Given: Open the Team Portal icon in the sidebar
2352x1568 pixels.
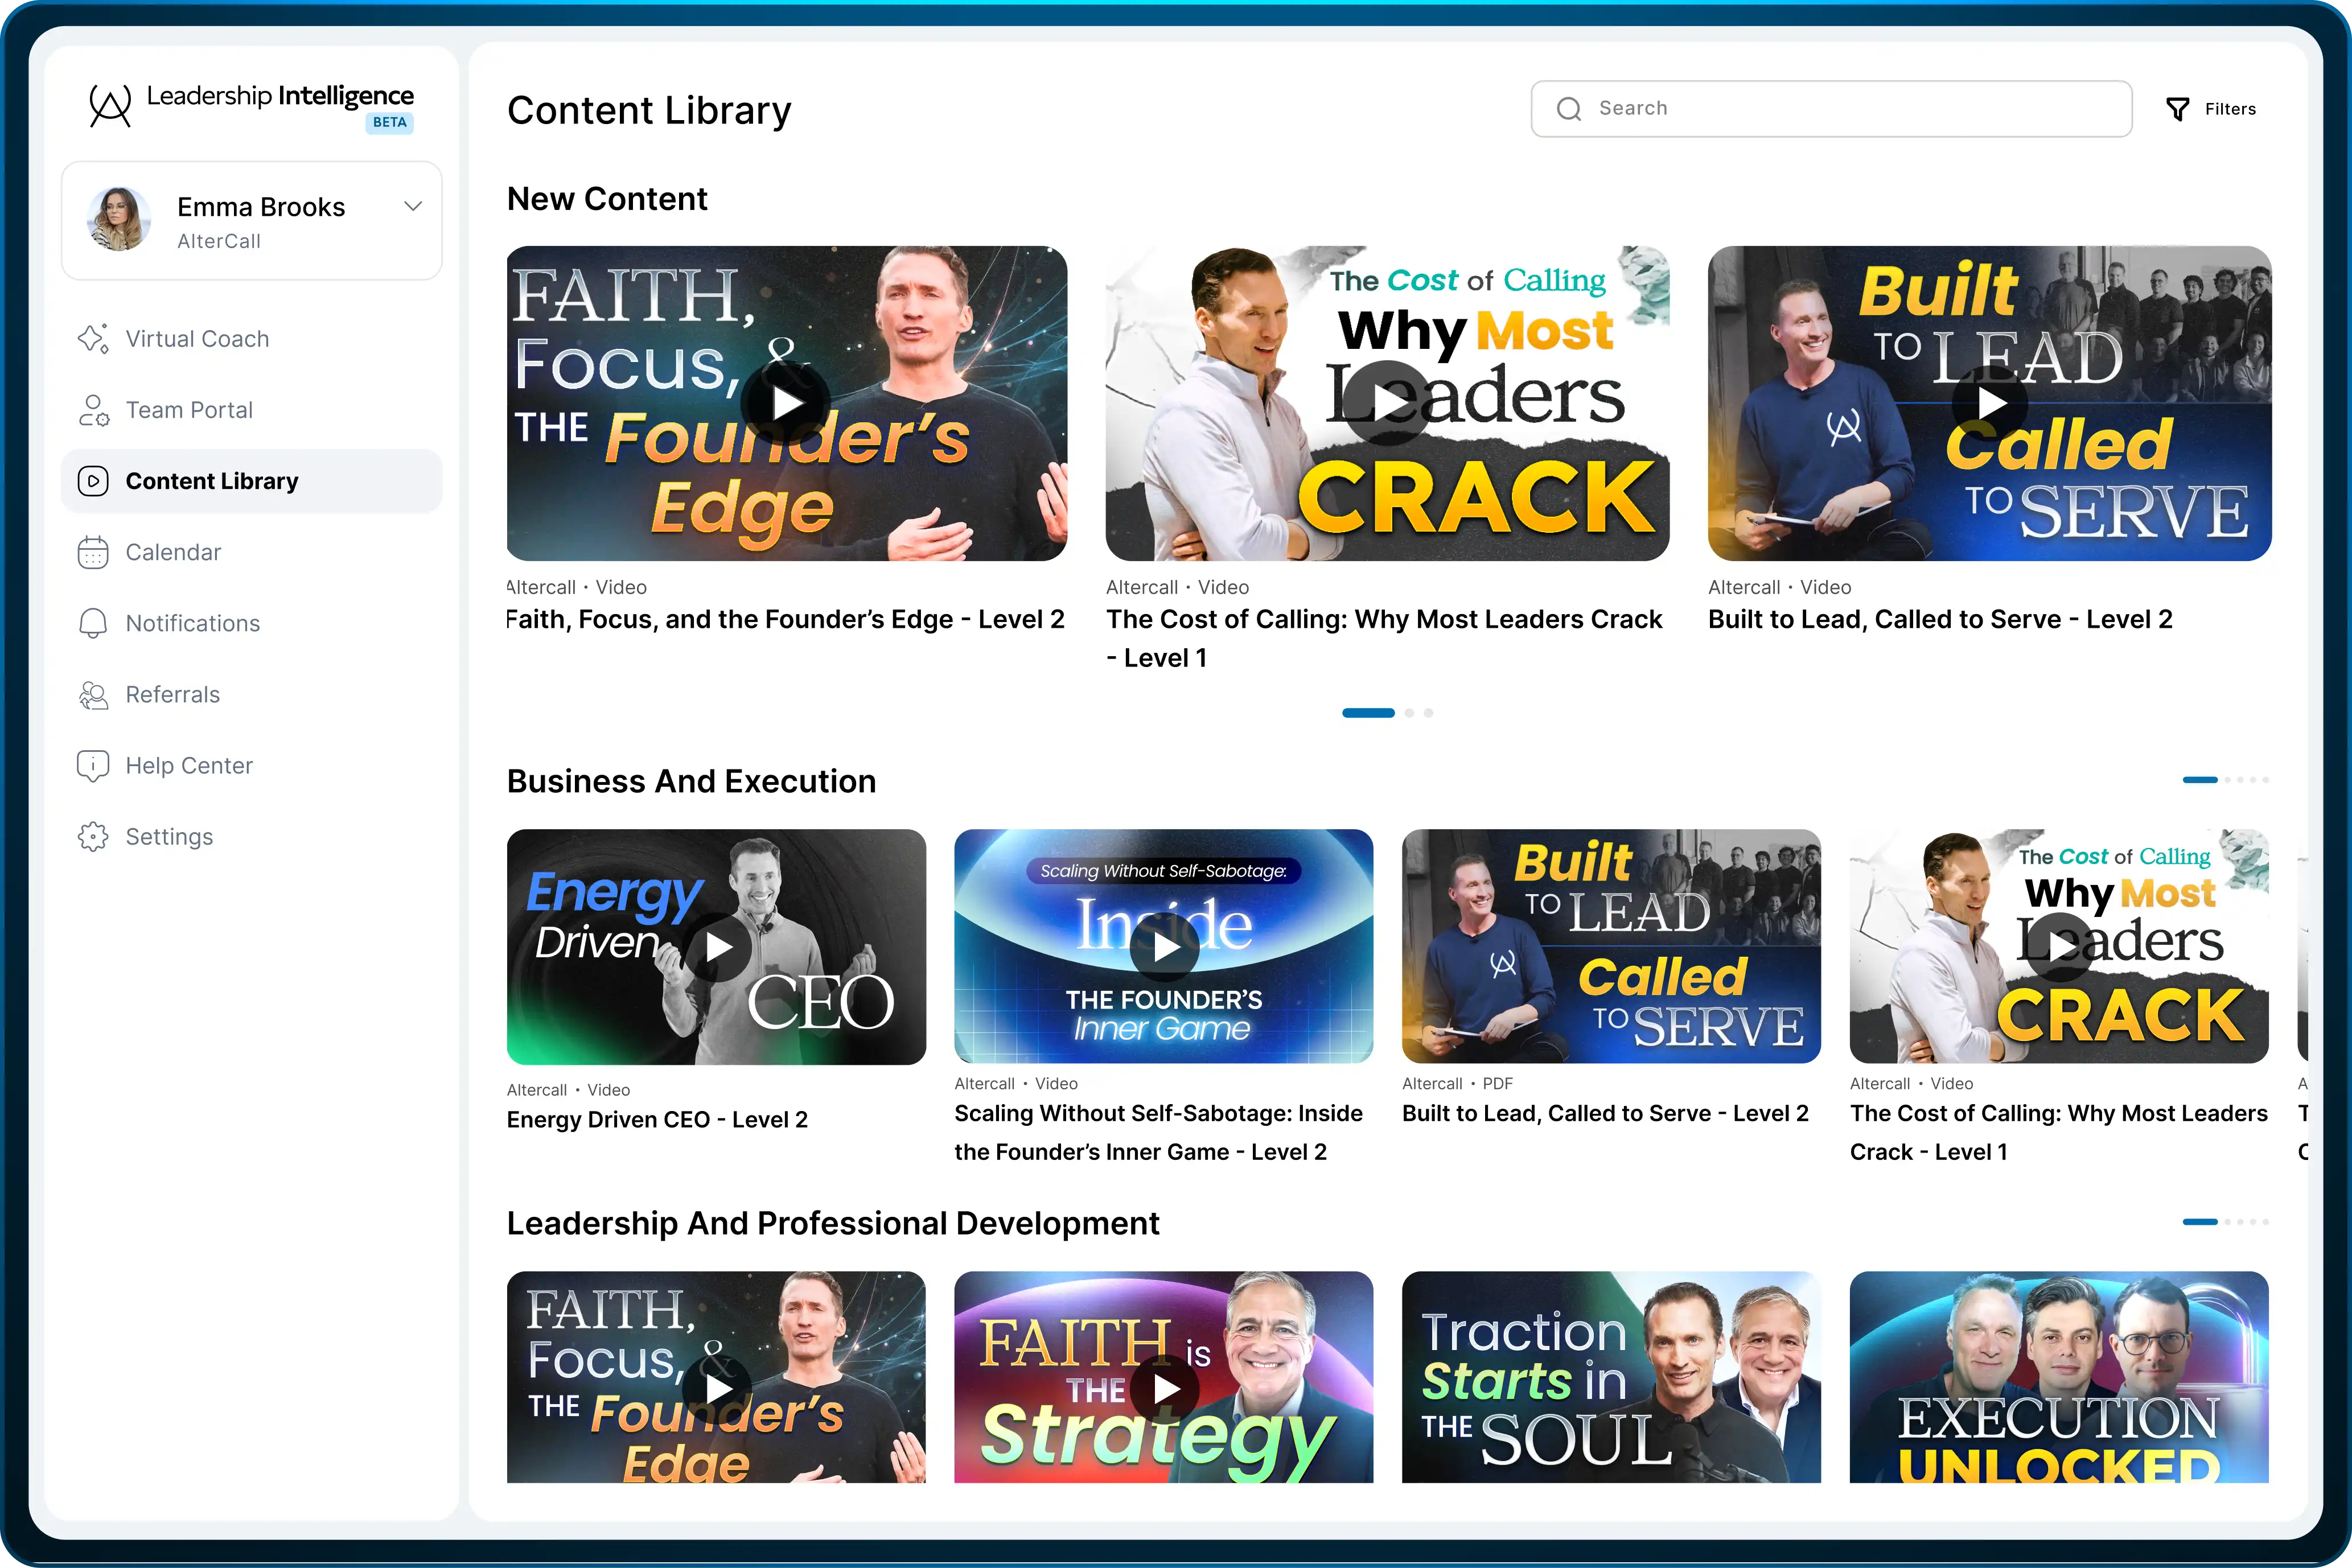Looking at the screenshot, I should click(x=93, y=410).
